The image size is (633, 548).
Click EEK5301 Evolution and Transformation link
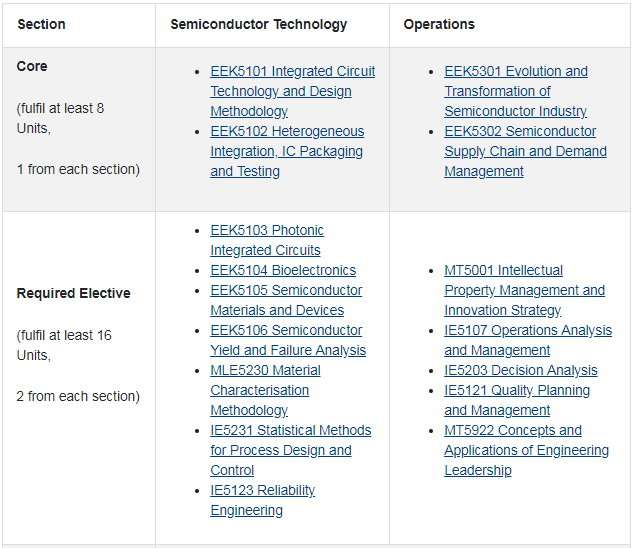click(x=516, y=91)
